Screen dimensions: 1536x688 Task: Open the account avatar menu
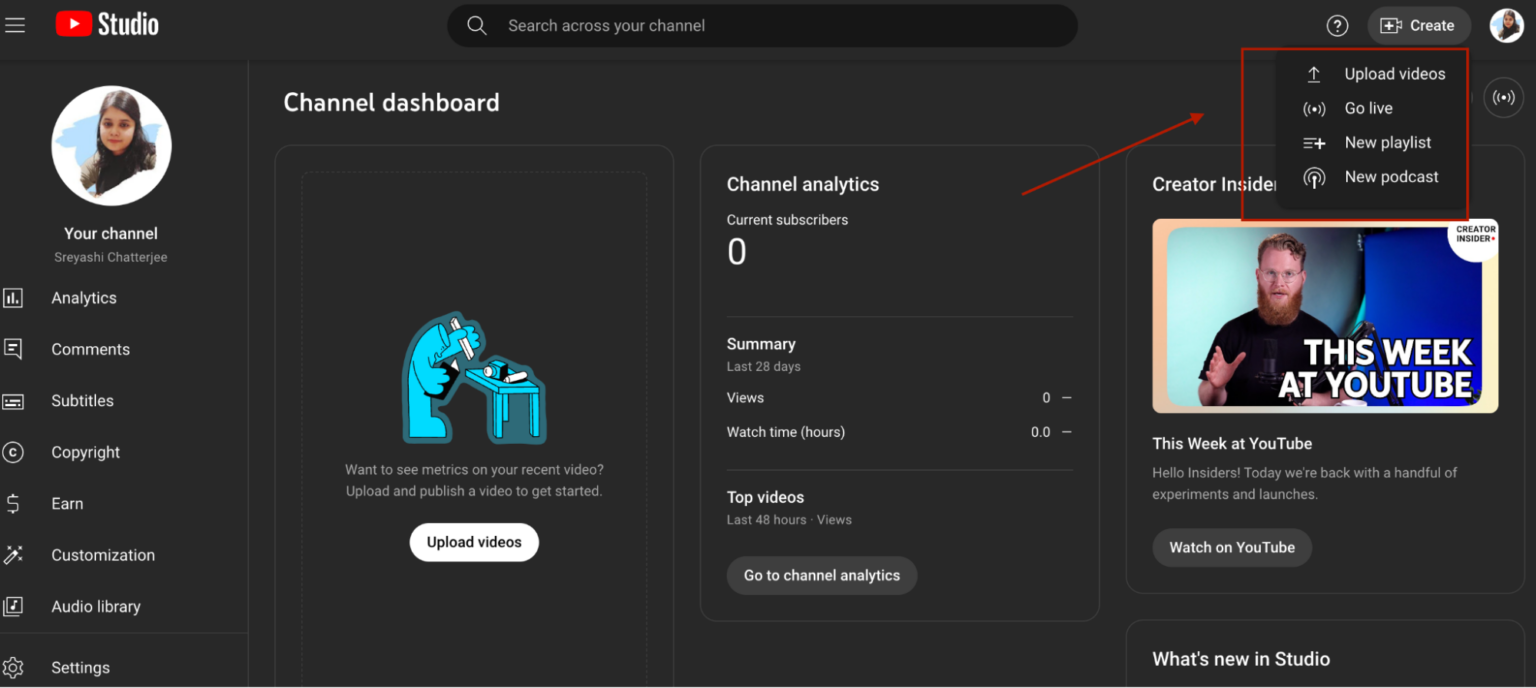[1506, 26]
